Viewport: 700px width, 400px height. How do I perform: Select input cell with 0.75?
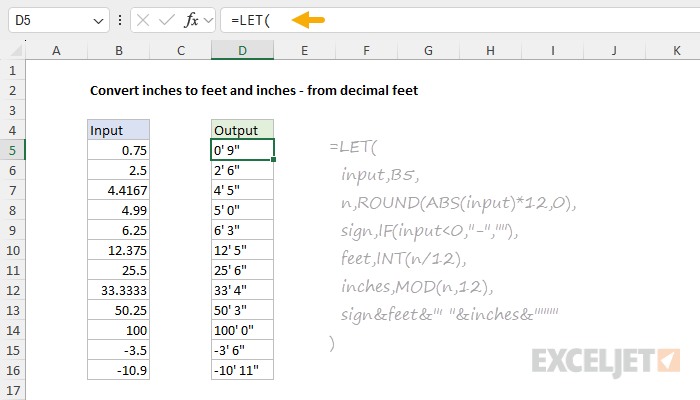119,150
